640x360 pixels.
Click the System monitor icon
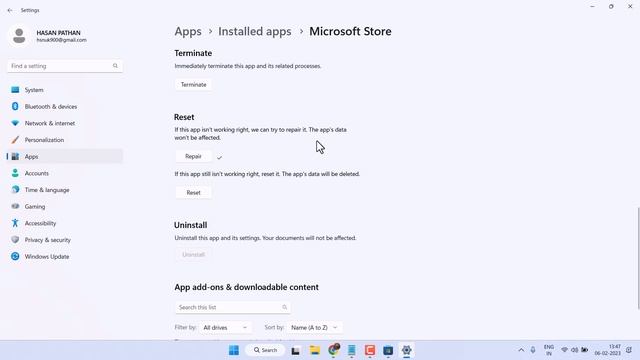click(15, 90)
